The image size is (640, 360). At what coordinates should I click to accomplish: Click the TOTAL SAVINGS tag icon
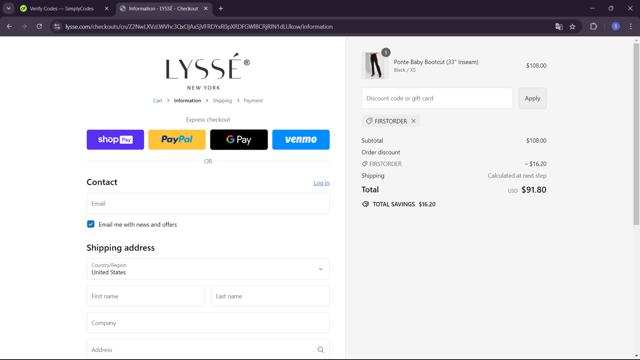[x=365, y=204]
